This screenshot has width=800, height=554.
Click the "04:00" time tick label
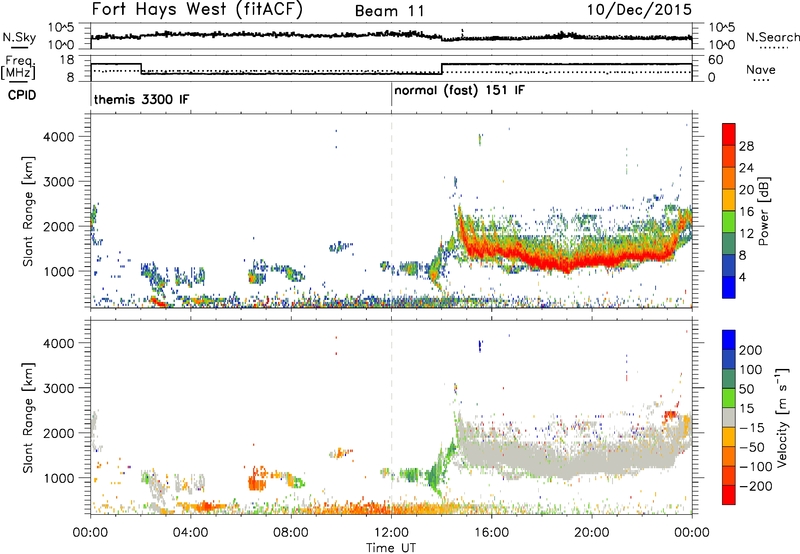(x=190, y=533)
